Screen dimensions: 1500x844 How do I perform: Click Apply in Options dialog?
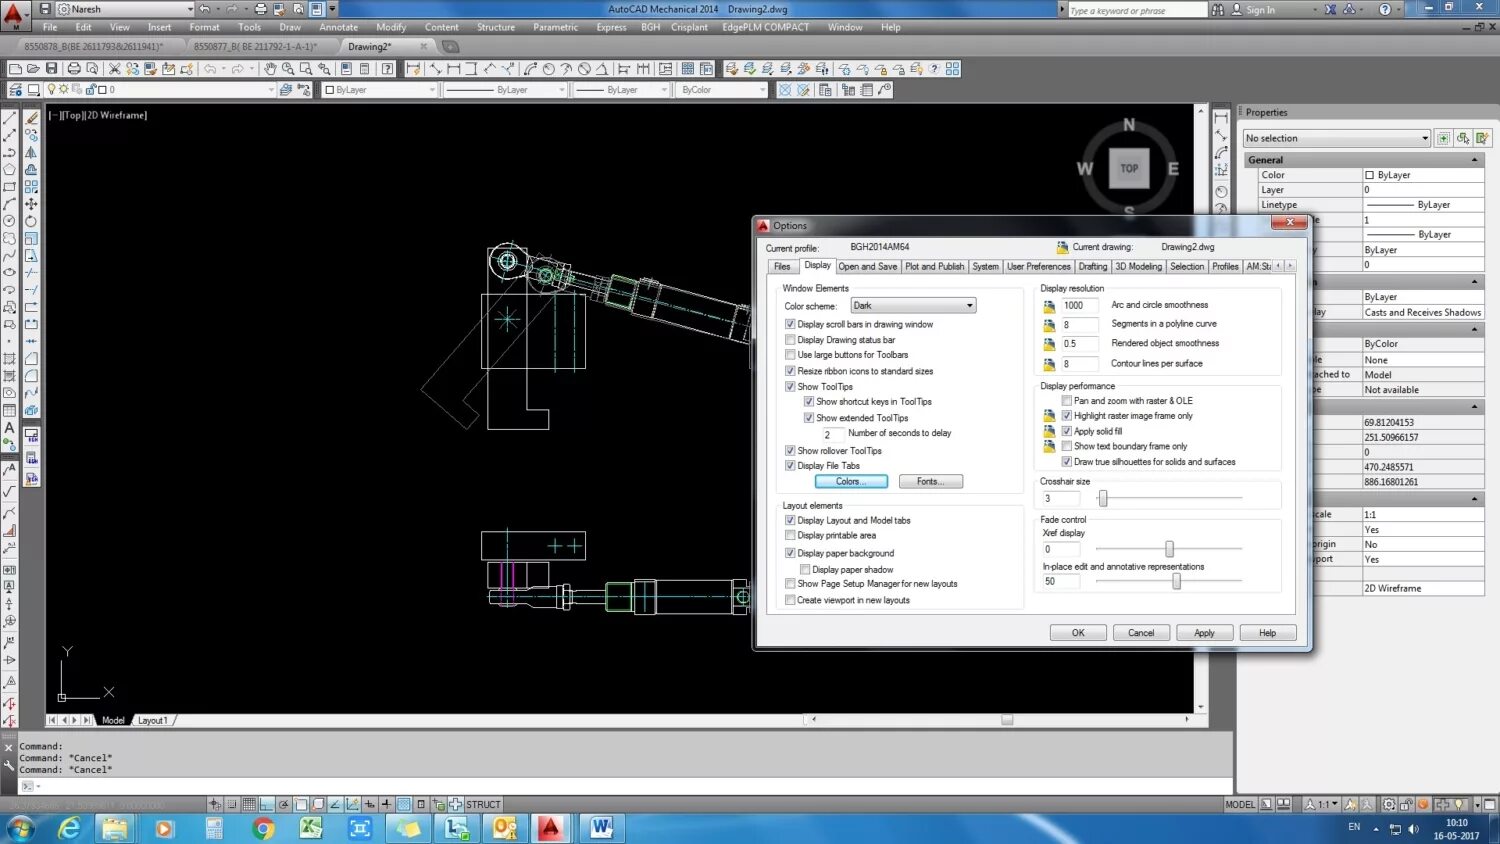click(x=1204, y=633)
